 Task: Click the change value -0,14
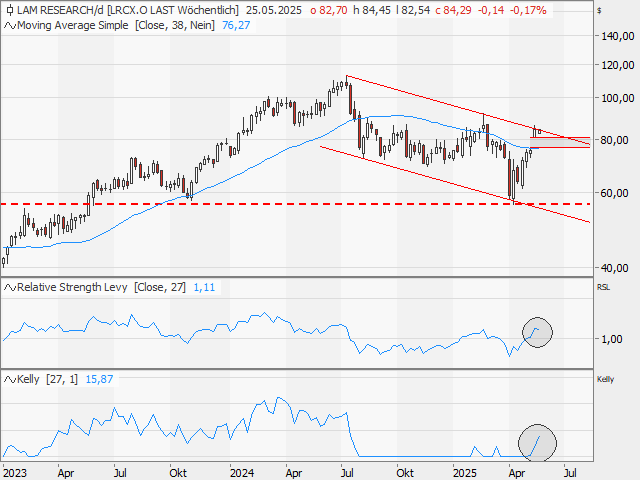(491, 10)
